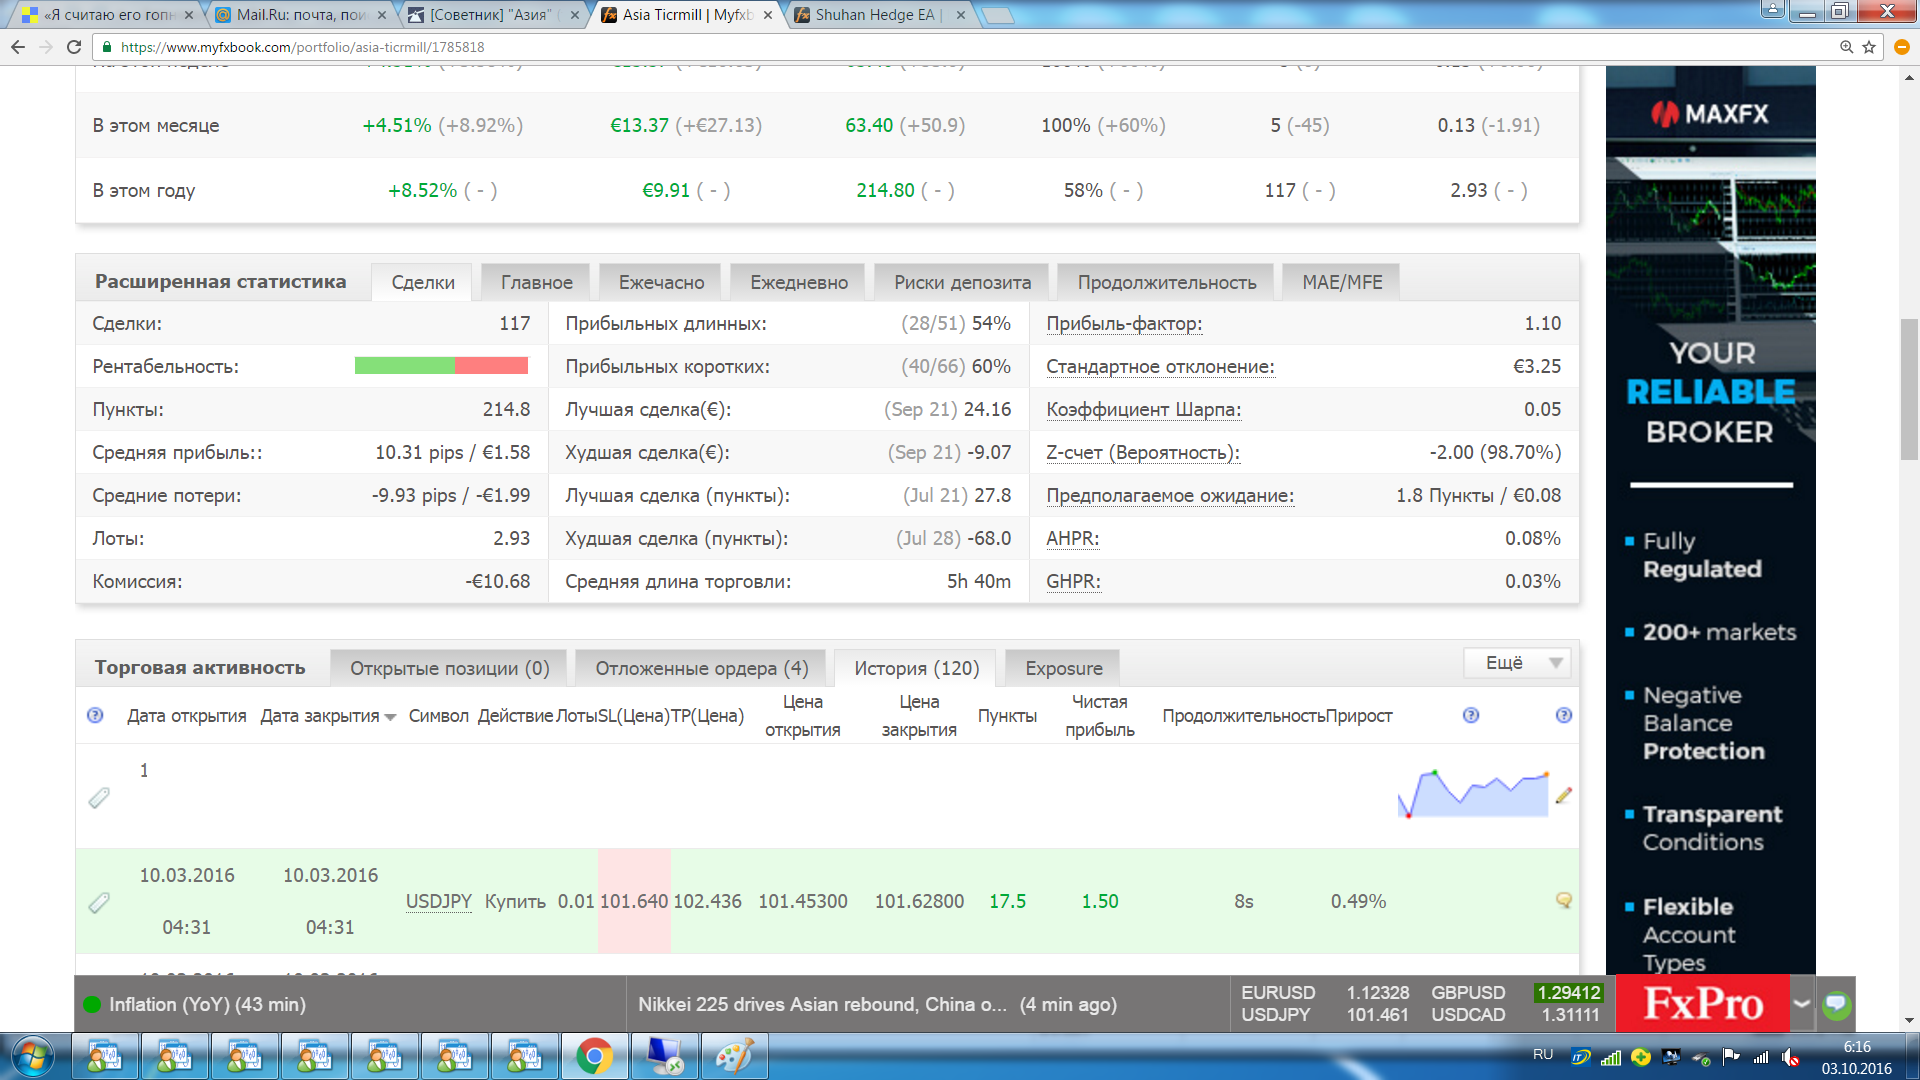
Task: Open the new tab button
Action: 997,15
